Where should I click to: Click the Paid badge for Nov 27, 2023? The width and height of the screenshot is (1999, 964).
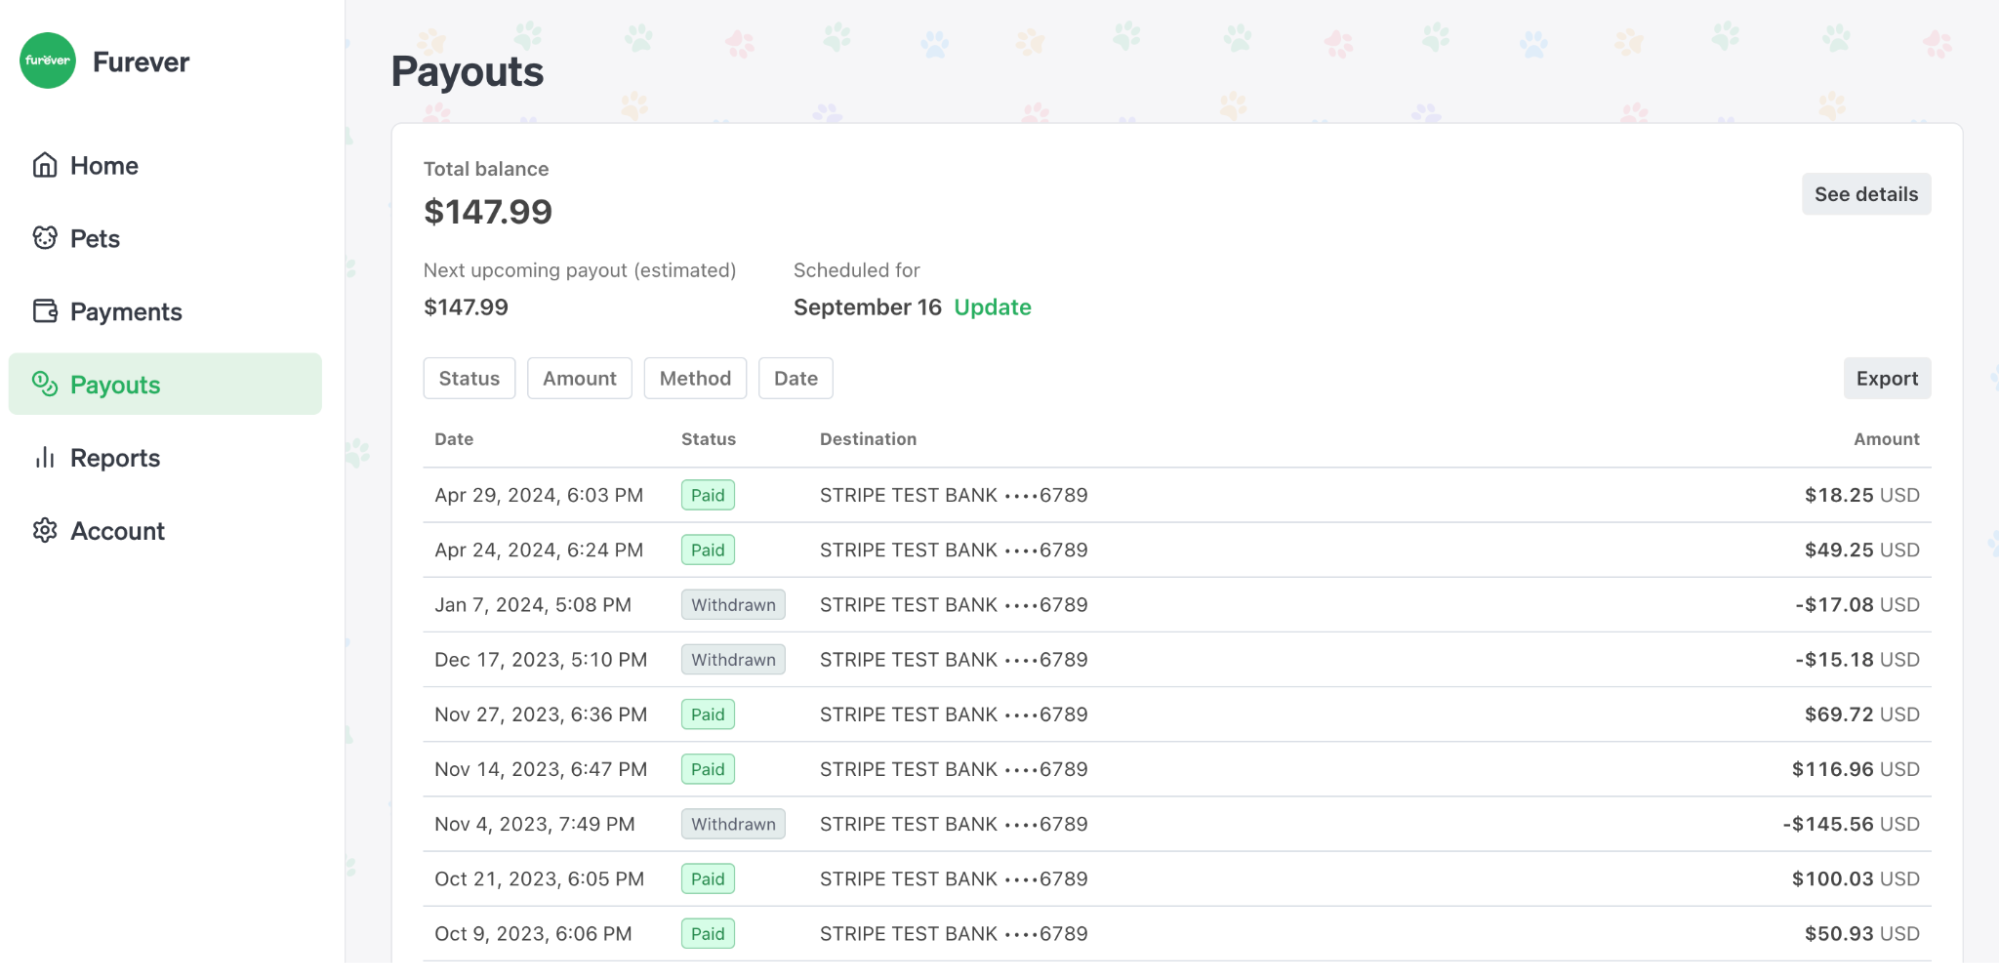pos(708,714)
